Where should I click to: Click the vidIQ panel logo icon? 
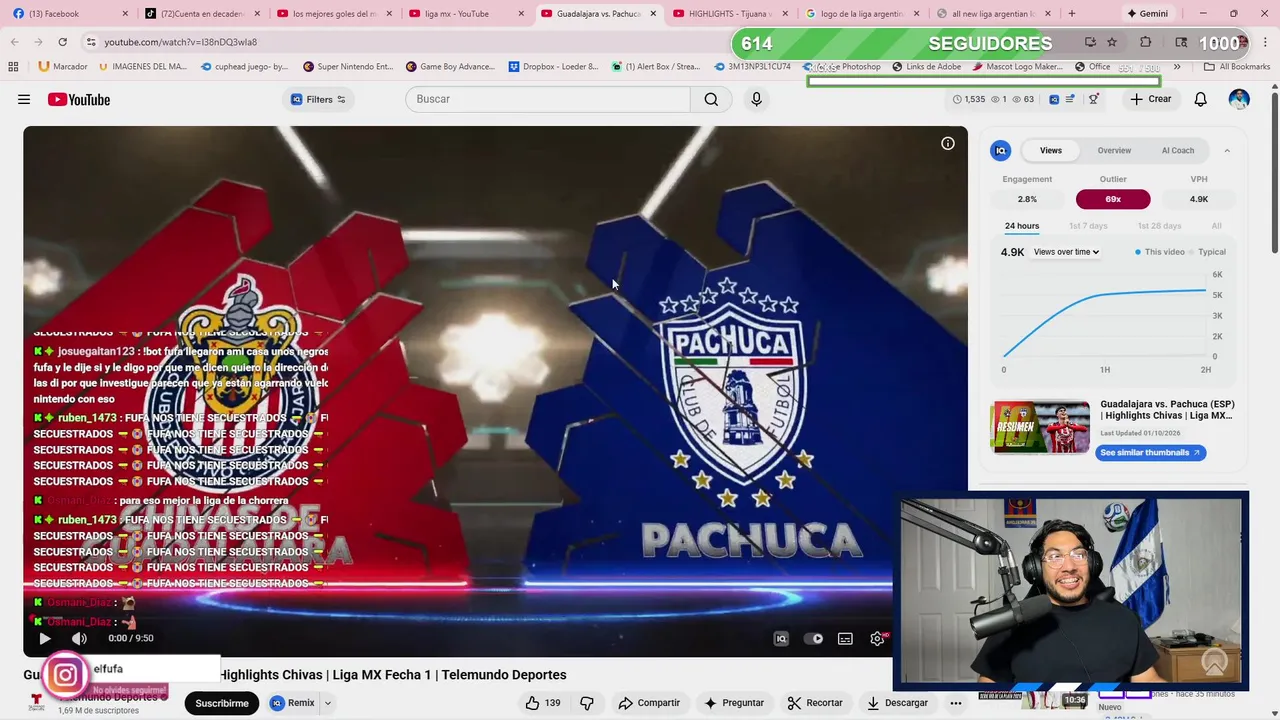coord(1001,150)
